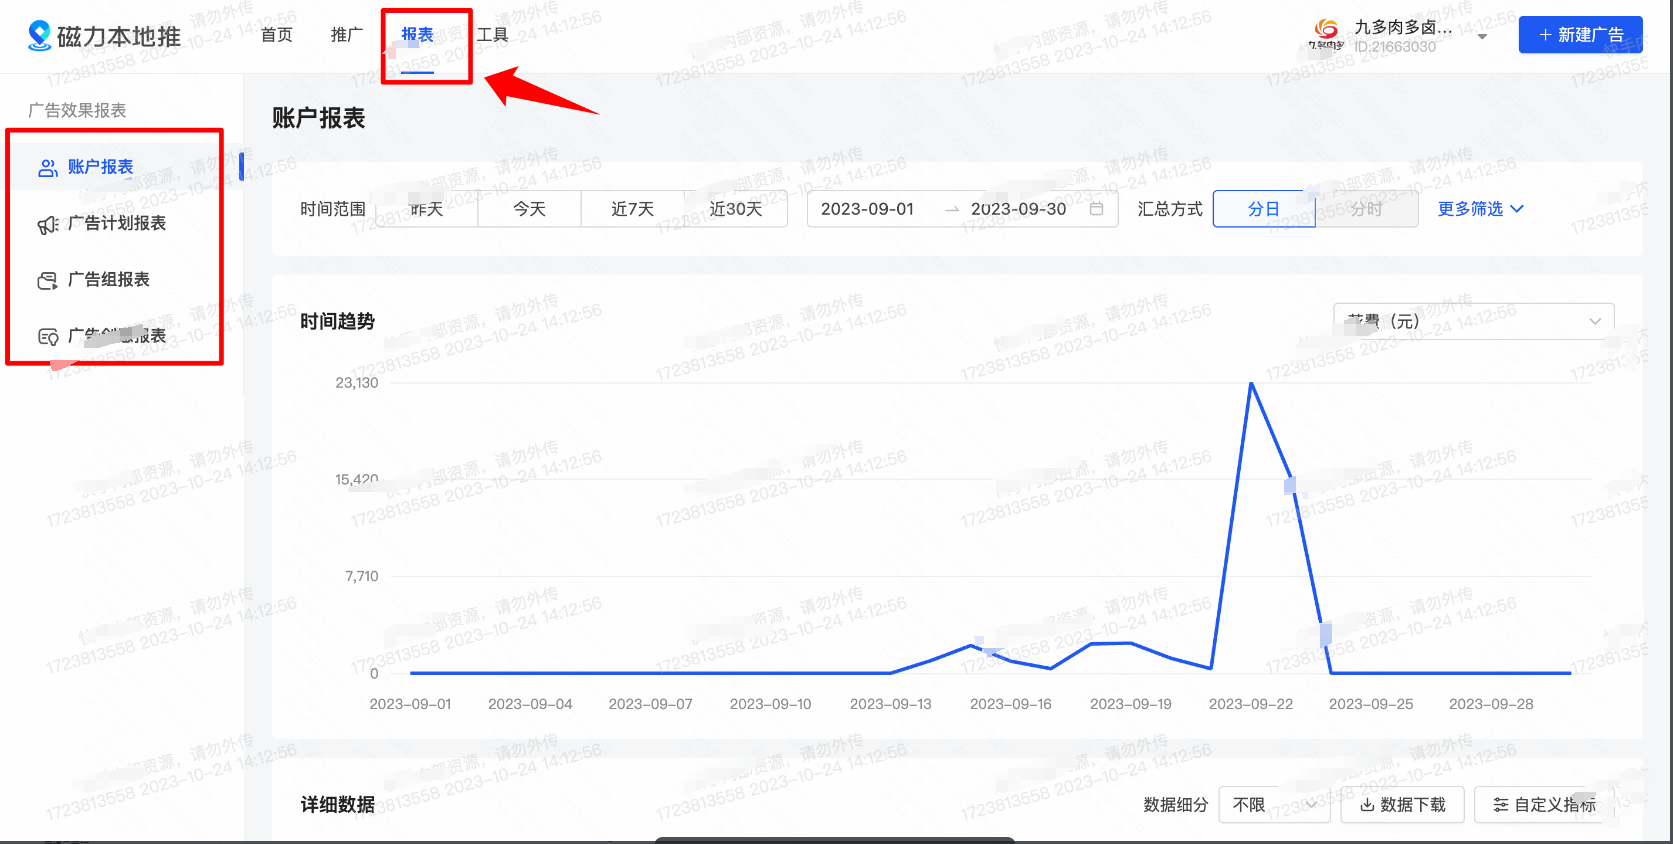Viewport: 1673px width, 844px height.
Task: Click the 九多肉多卤 account avatar
Action: 1327,34
